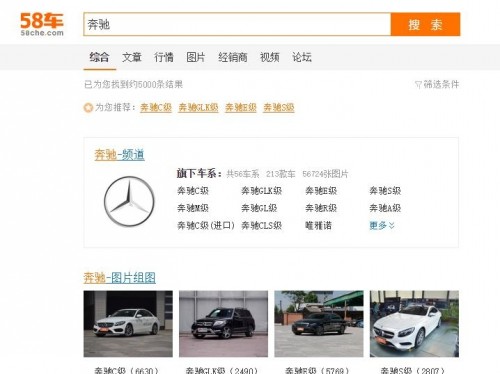Select 奔驰A级 in car series grid
The image size is (500, 374).
(385, 208)
